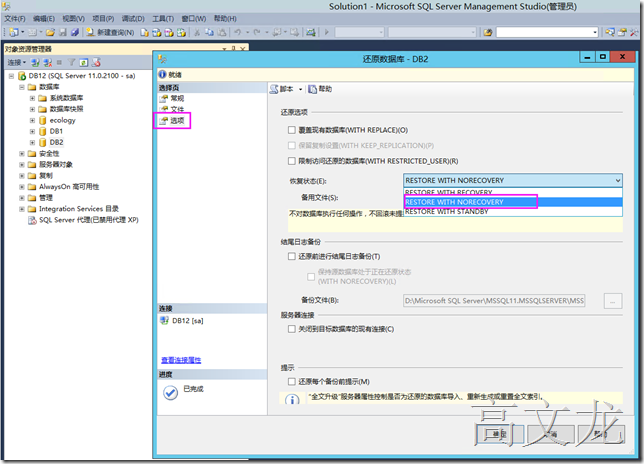Choose RESTORE WITH NORECOVERY in the dropdown list
This screenshot has height=464, width=644.
pyautogui.click(x=513, y=202)
